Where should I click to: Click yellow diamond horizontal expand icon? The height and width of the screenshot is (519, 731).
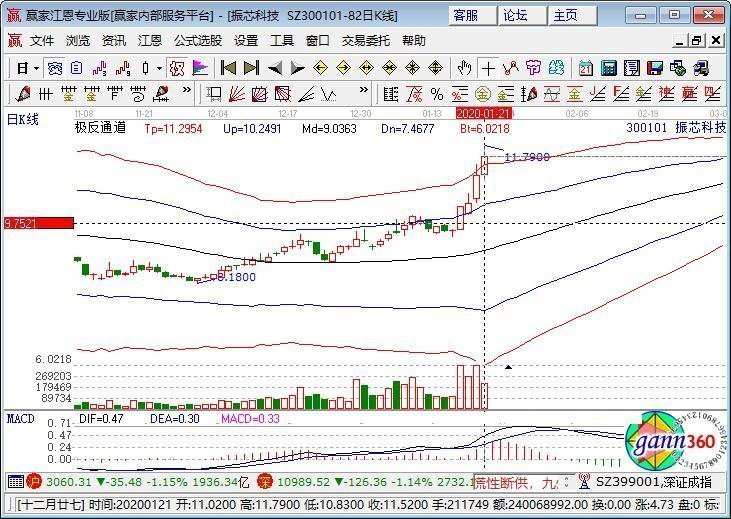(x=366, y=69)
